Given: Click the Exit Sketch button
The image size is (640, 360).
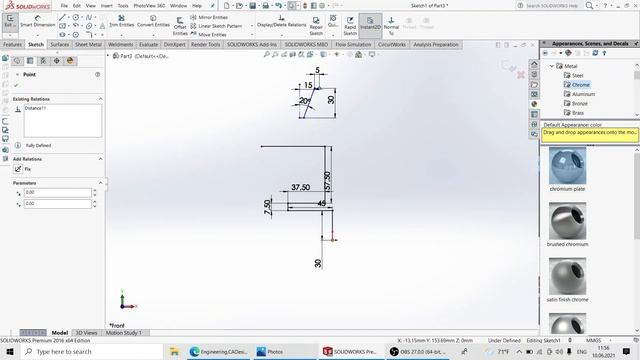Looking at the screenshot, I should [10, 21].
